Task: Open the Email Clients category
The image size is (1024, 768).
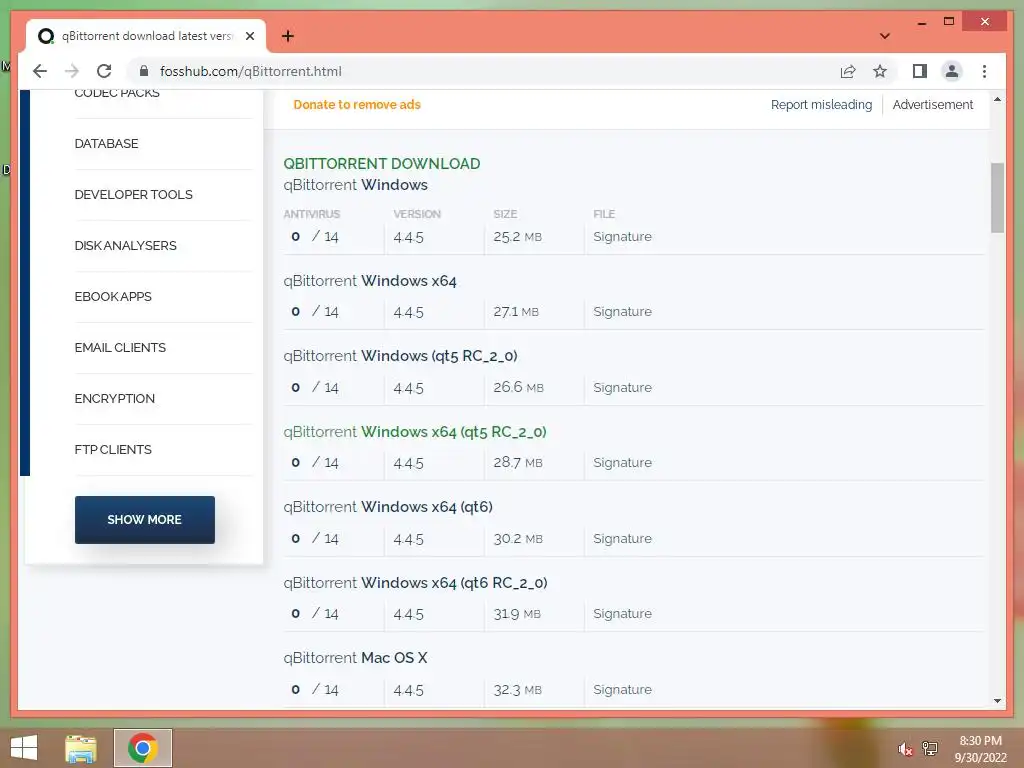Action: pos(120,347)
